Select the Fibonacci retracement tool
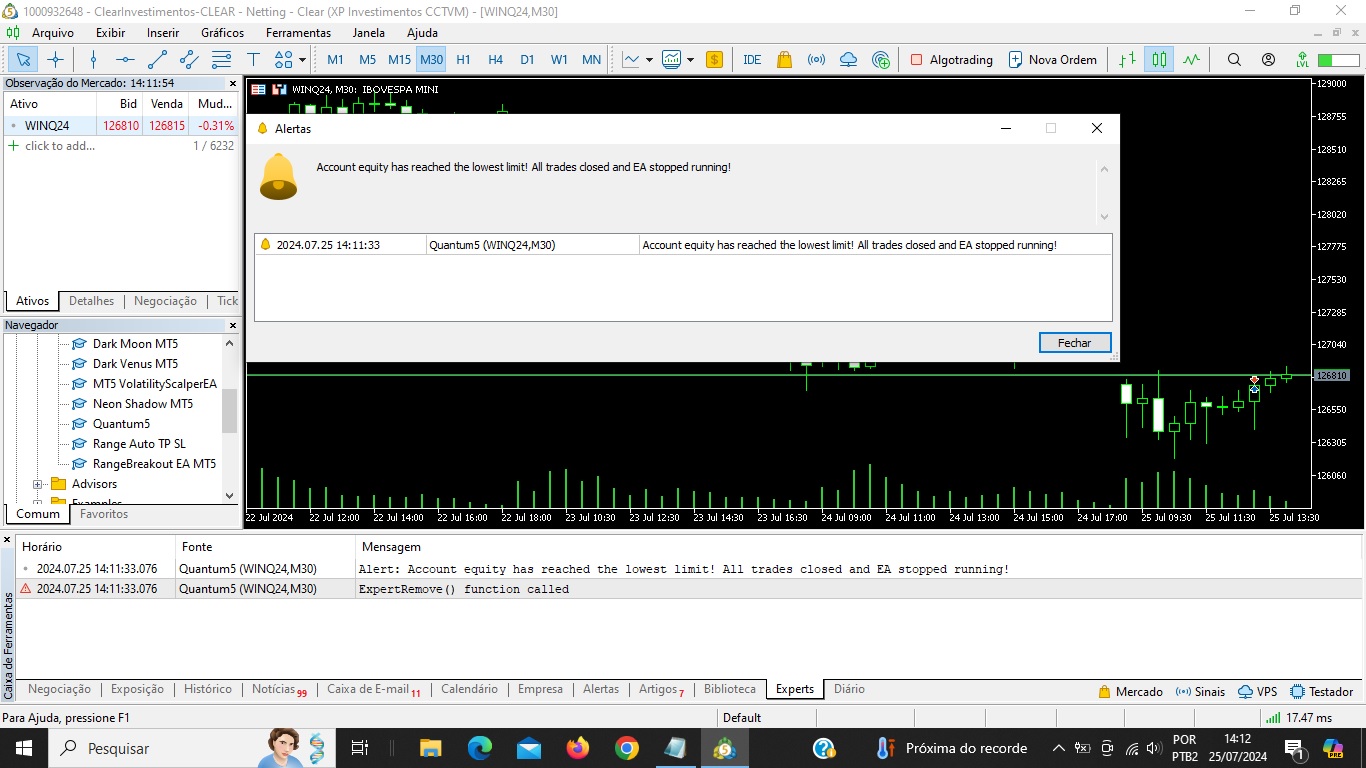Viewport: 1366px width, 768px height. [x=221, y=59]
